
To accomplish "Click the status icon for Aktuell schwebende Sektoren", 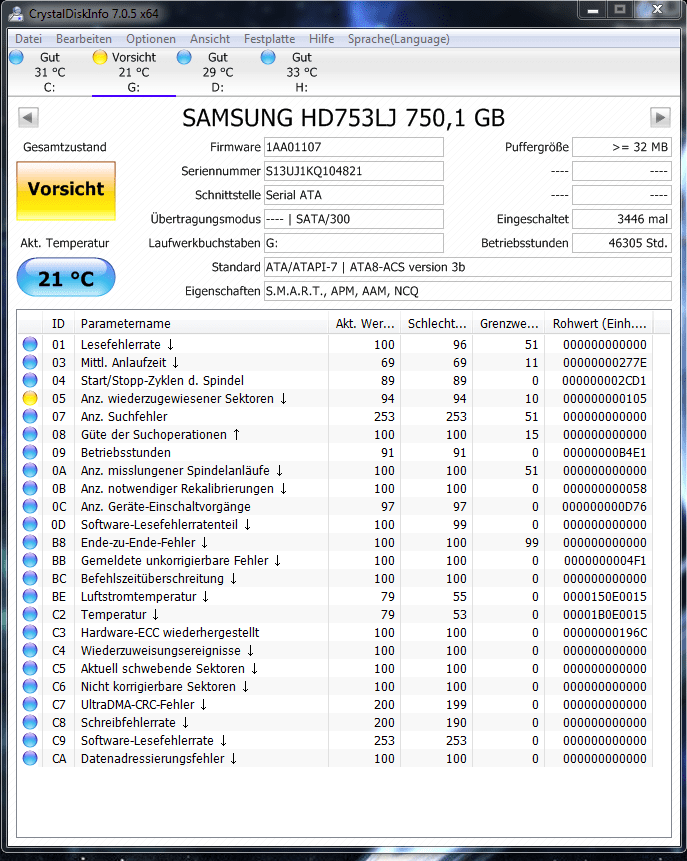I will coord(30,668).
